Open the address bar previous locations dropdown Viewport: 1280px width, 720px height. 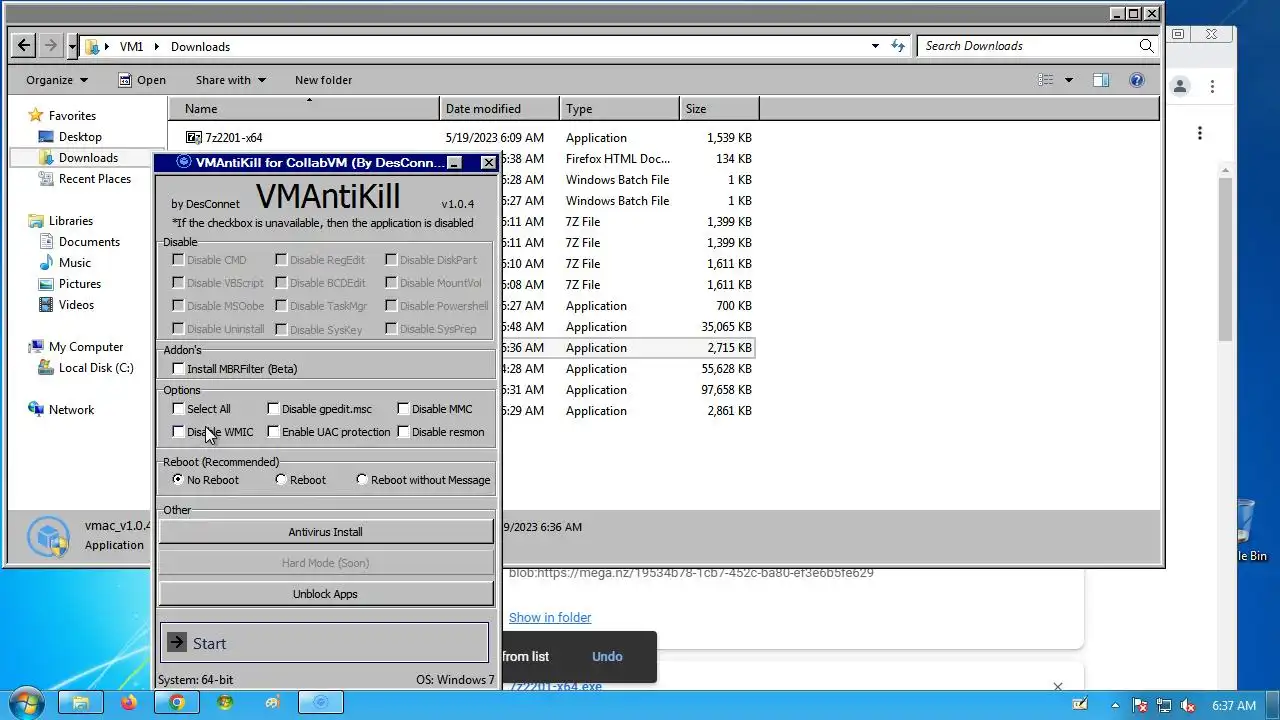(x=875, y=46)
